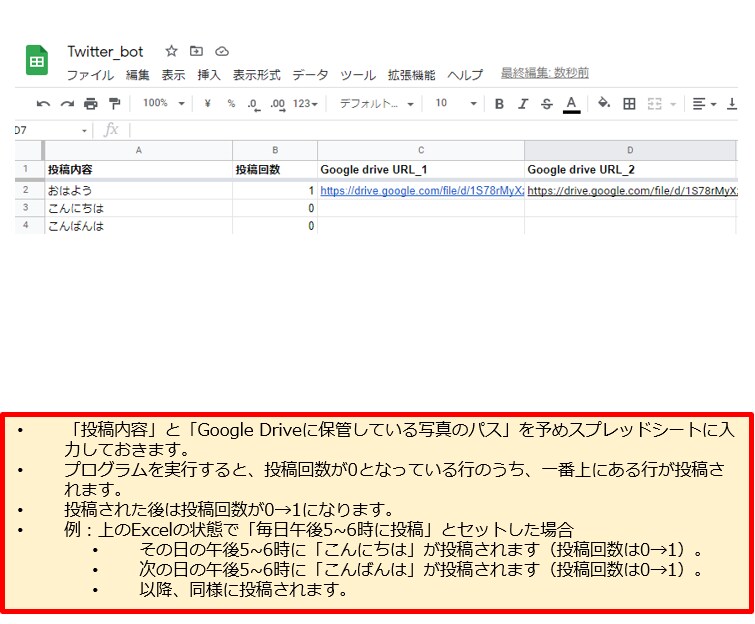Click into the formula bar
Image resolution: width=755 pixels, height=624 pixels.
[433, 130]
